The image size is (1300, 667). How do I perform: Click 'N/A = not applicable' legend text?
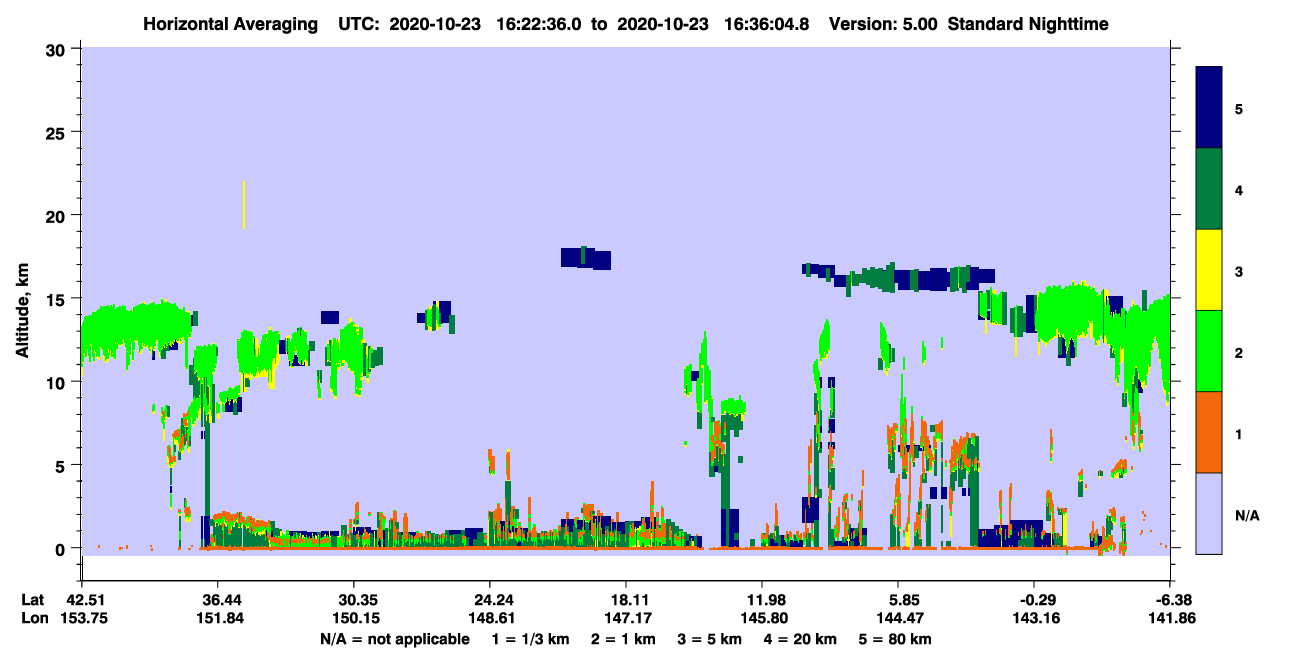tap(394, 639)
